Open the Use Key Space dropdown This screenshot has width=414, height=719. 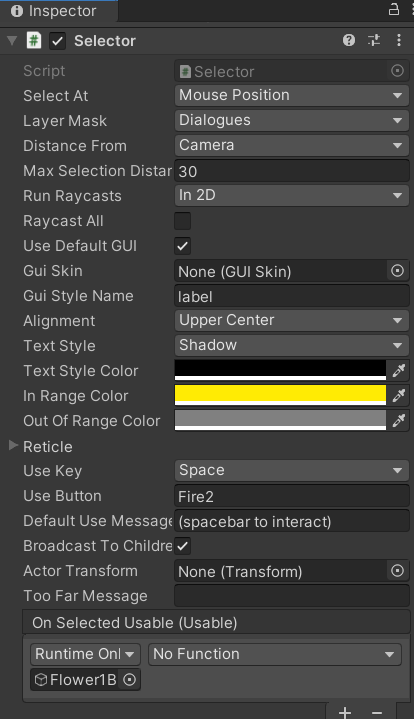[292, 470]
